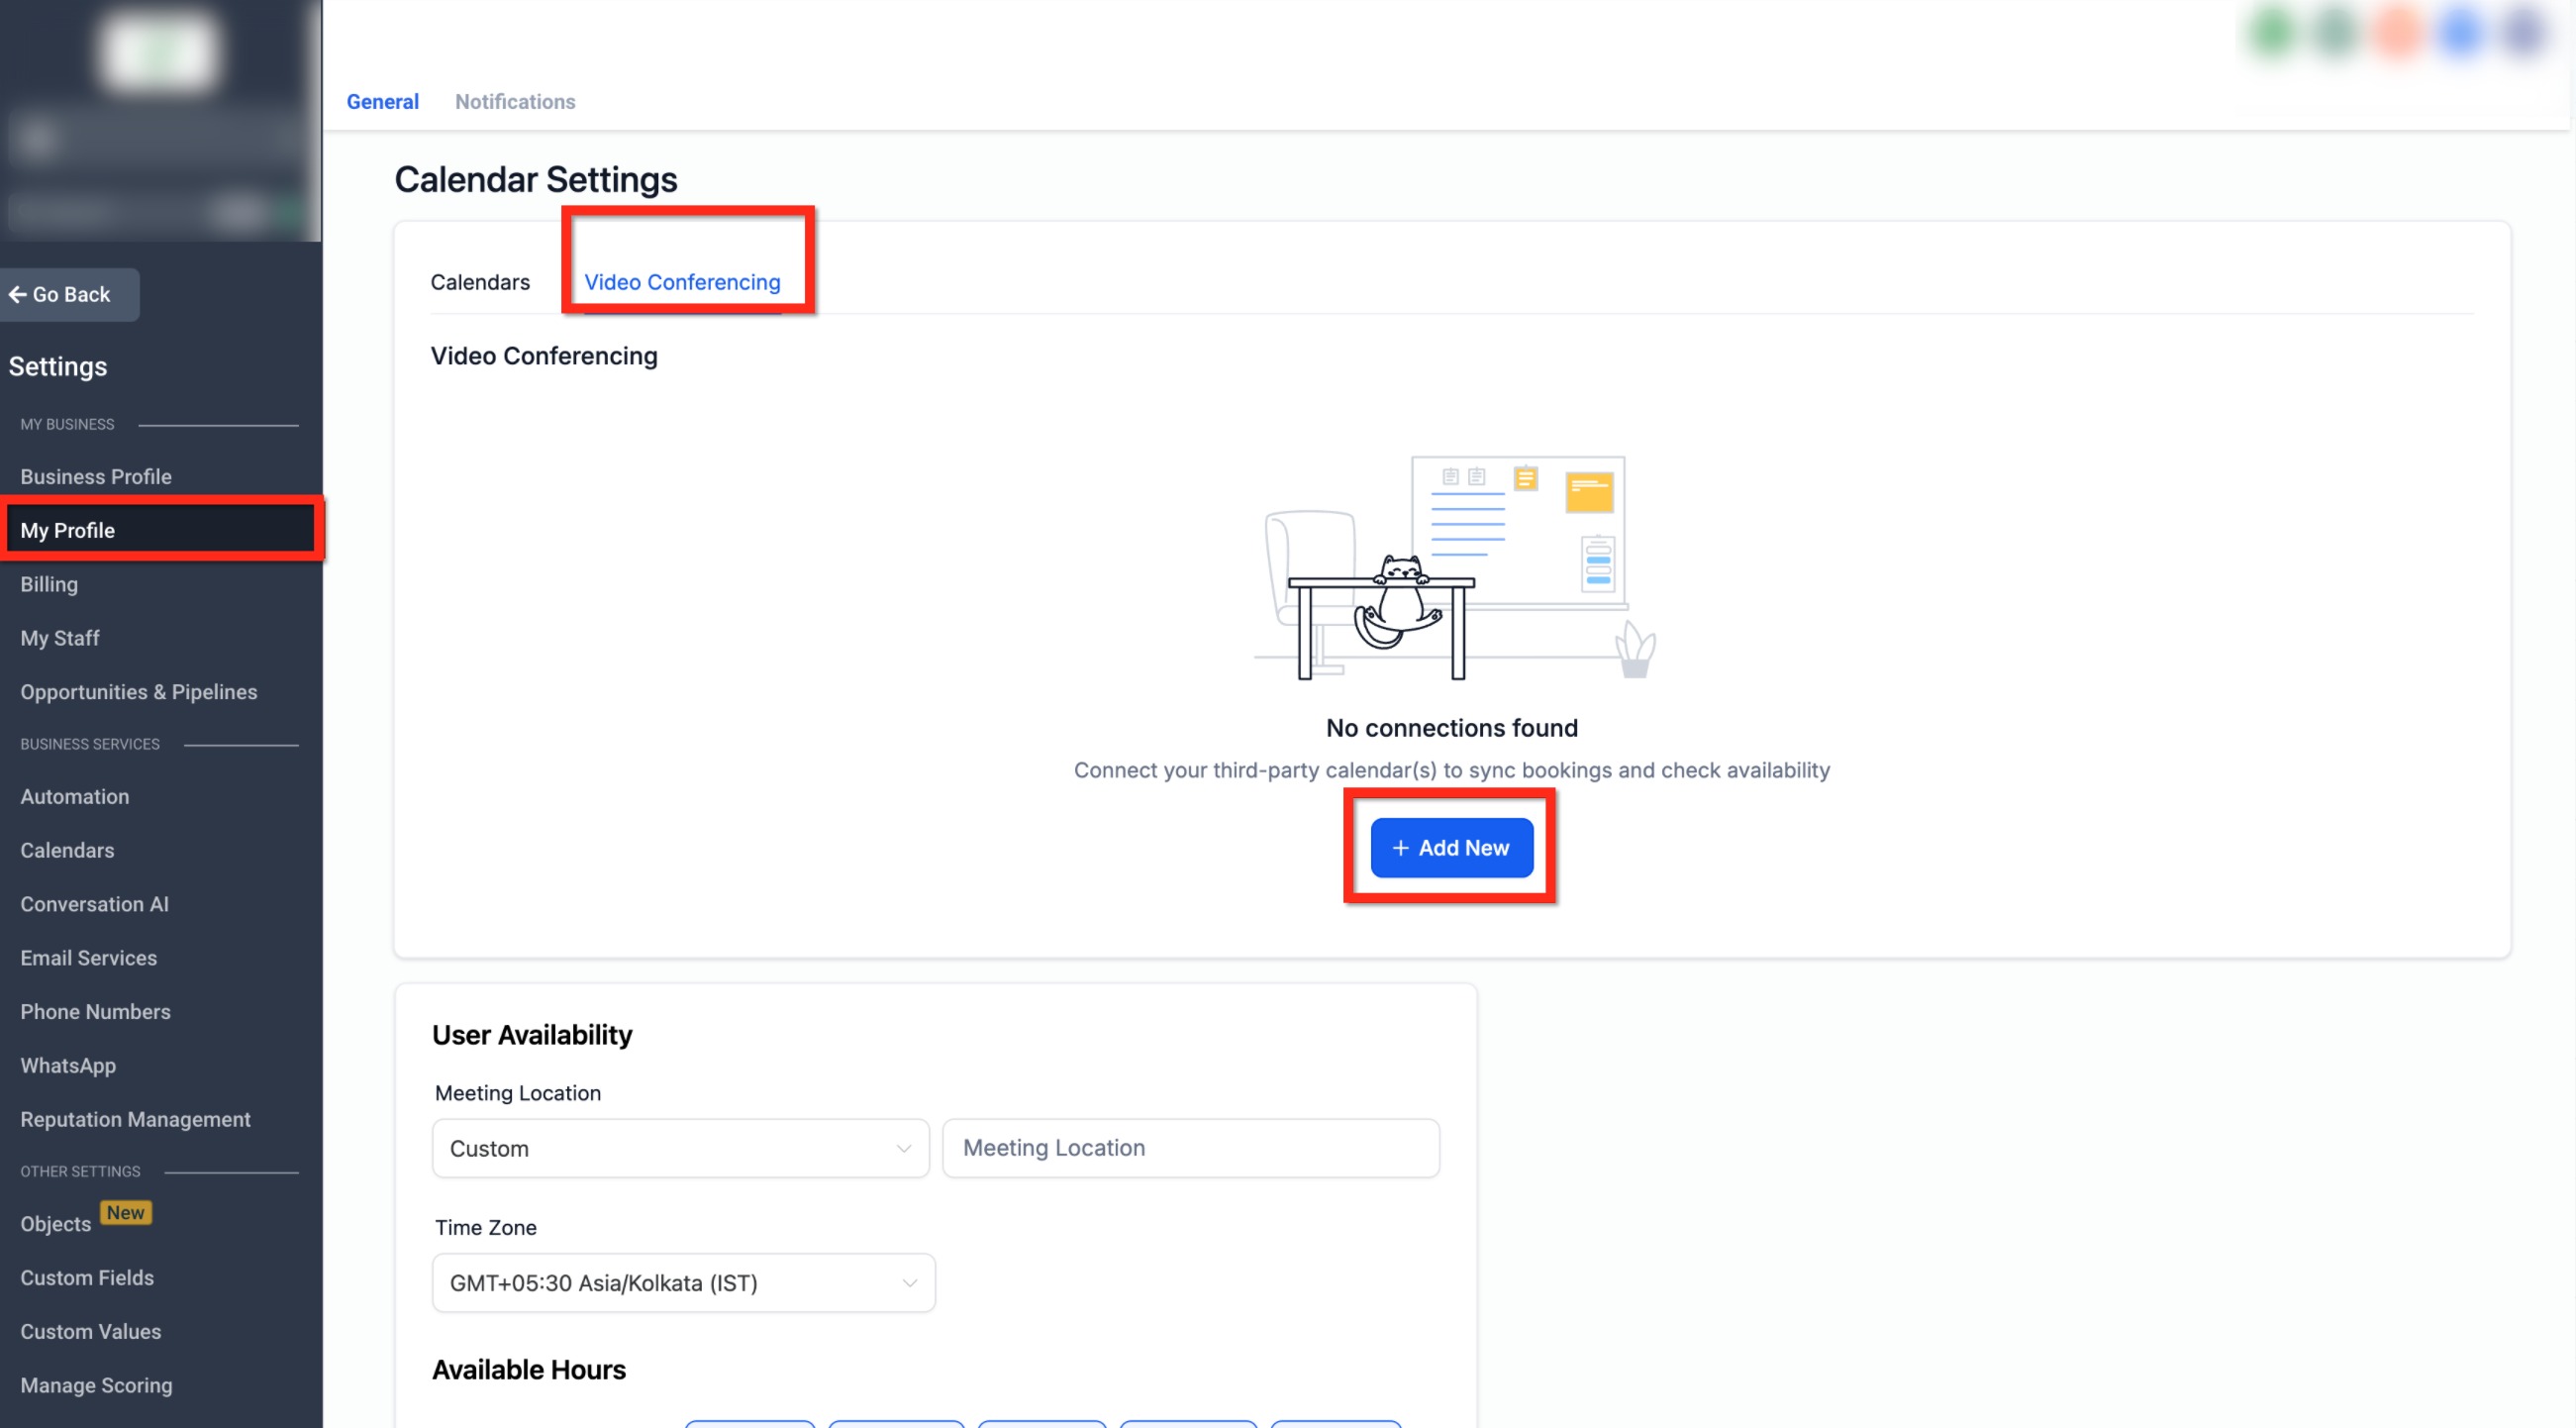Screen dimensions: 2576x1428
Task: Click the orange circular icon in header
Action: 2398,33
